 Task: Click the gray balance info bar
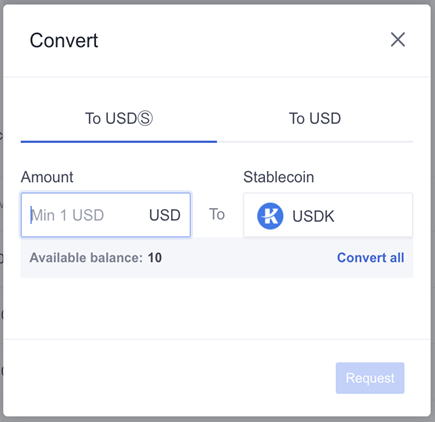click(217, 258)
